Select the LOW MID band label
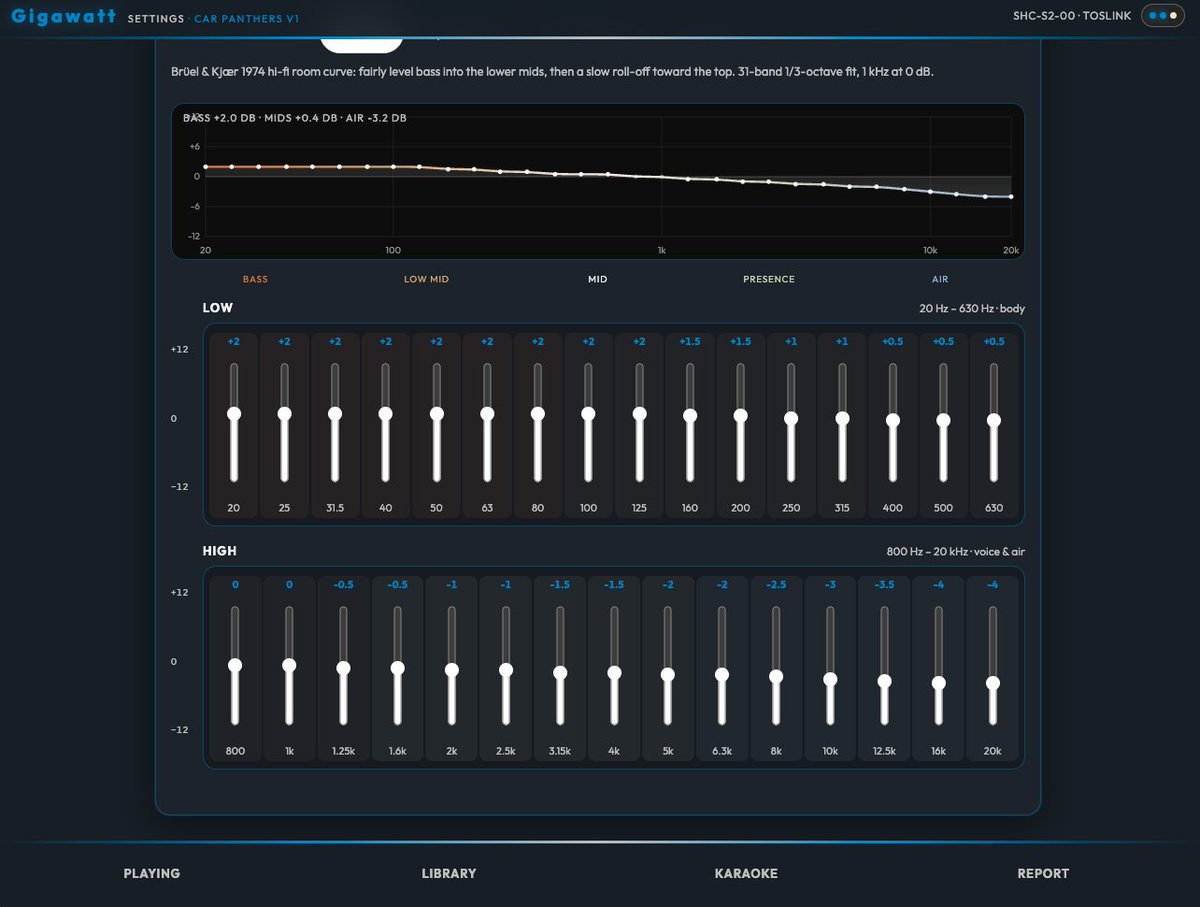This screenshot has height=907, width=1200. point(426,279)
